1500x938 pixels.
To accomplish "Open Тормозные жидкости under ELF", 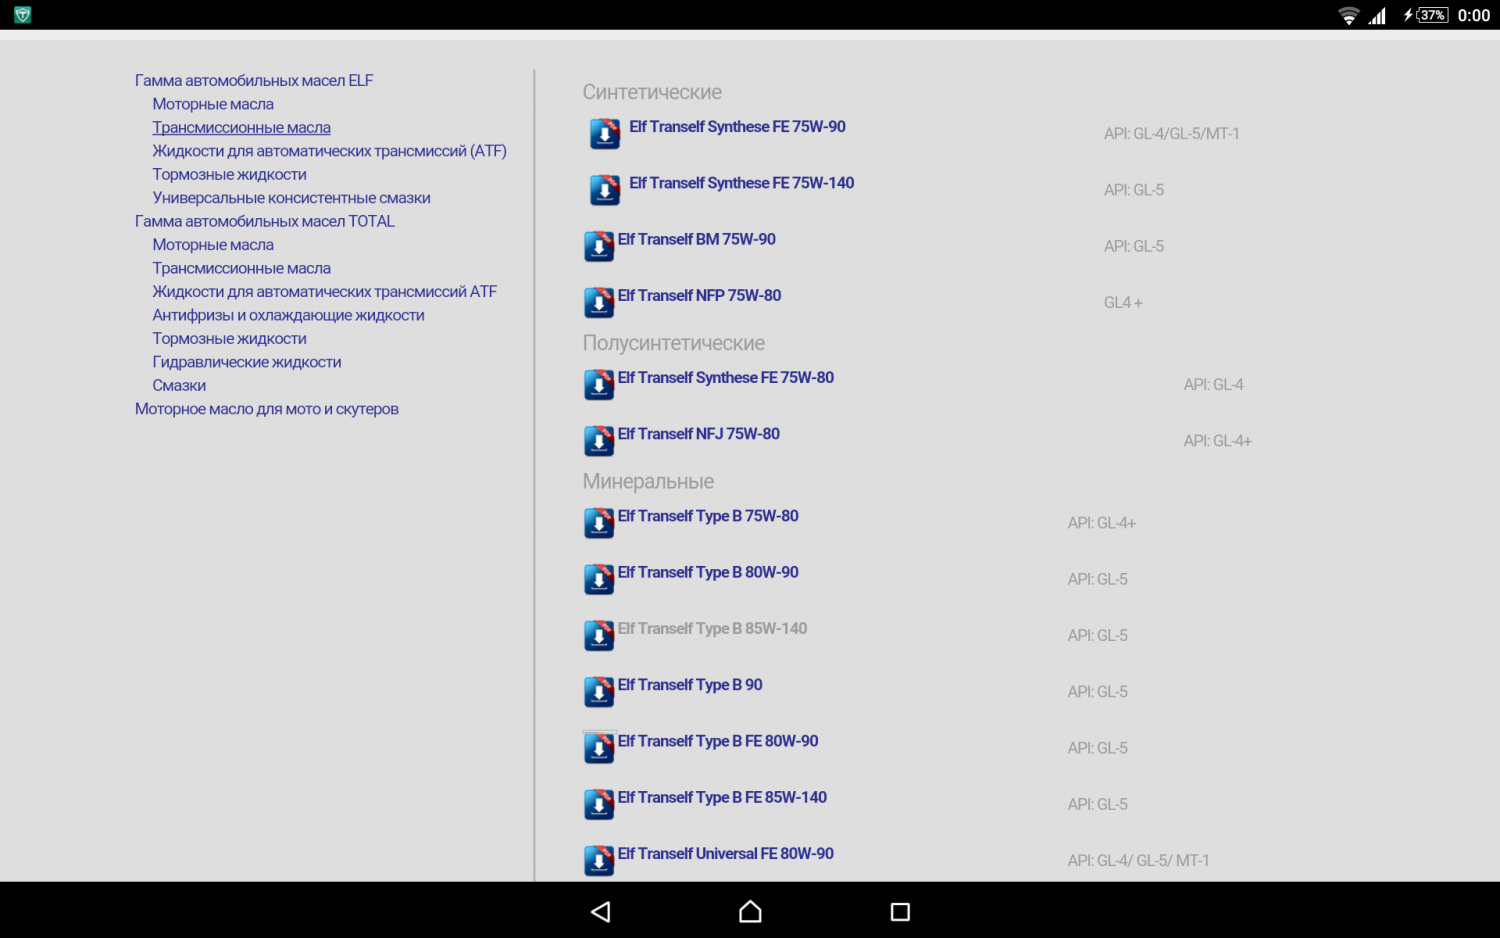I will coord(229,174).
